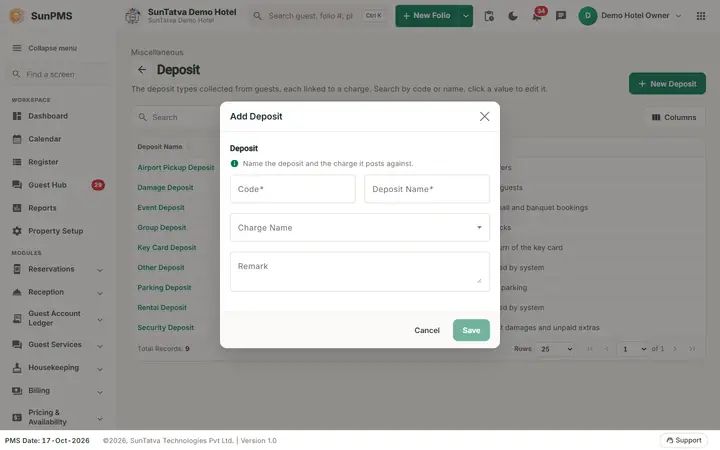Viewport: 720px width, 450px height.
Task: Collapse the sidebar menu
Action: (45, 48)
